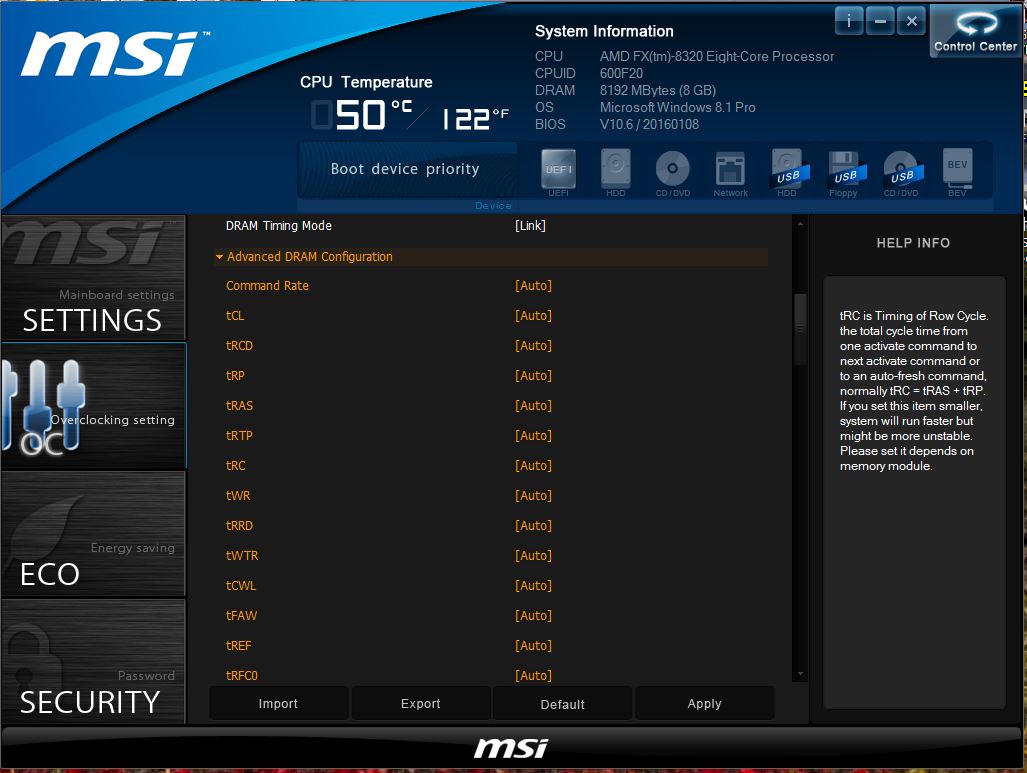The height and width of the screenshot is (773, 1027).
Task: Click the Import button
Action: pos(278,704)
